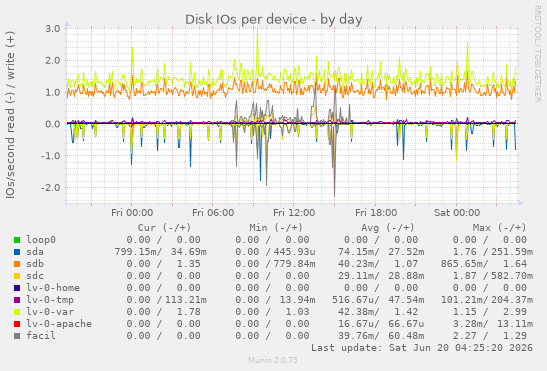The image size is (547, 371).
Task: Click the Fri 18:00 axis label
Action: tap(376, 213)
